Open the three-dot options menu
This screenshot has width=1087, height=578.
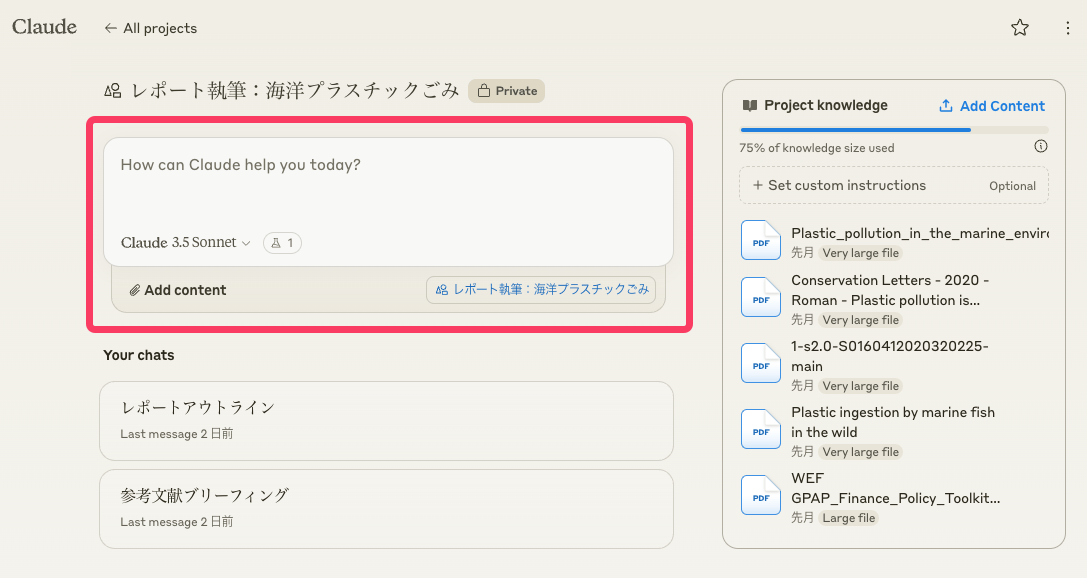(1067, 28)
